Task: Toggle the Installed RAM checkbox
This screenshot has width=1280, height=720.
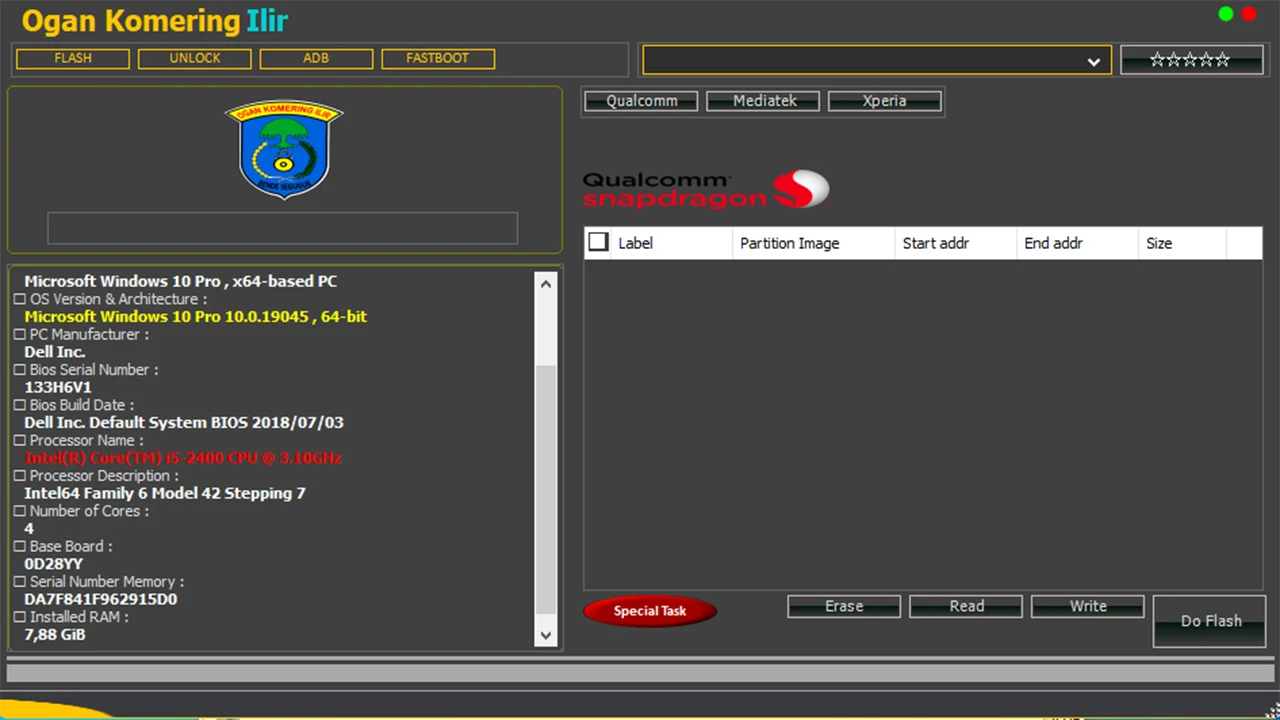Action: tap(19, 617)
